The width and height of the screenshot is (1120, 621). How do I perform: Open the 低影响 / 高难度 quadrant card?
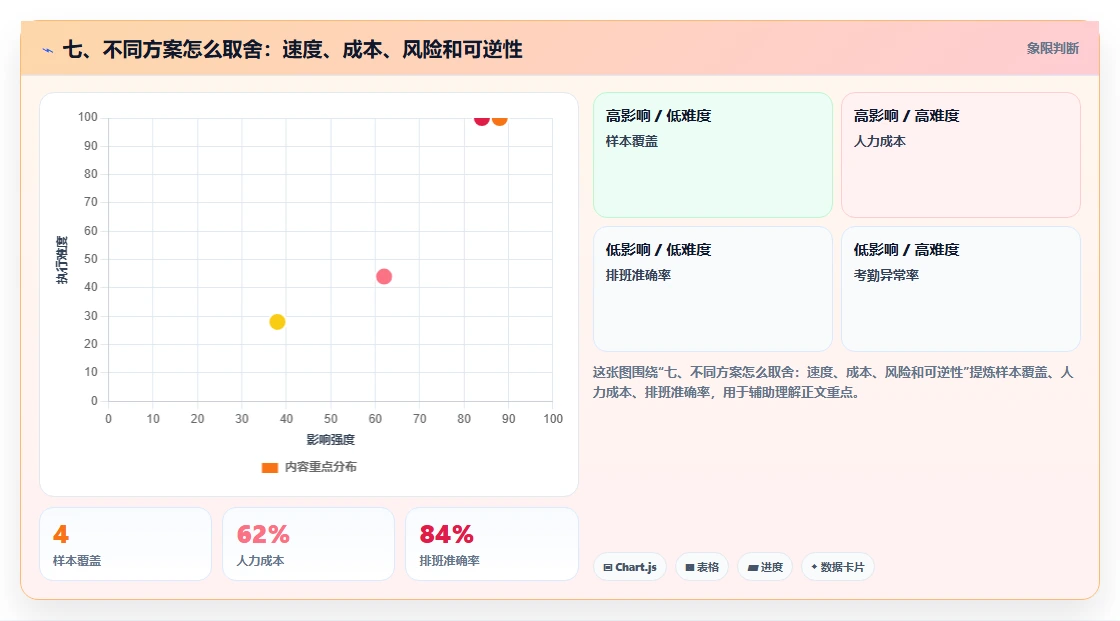click(961, 289)
